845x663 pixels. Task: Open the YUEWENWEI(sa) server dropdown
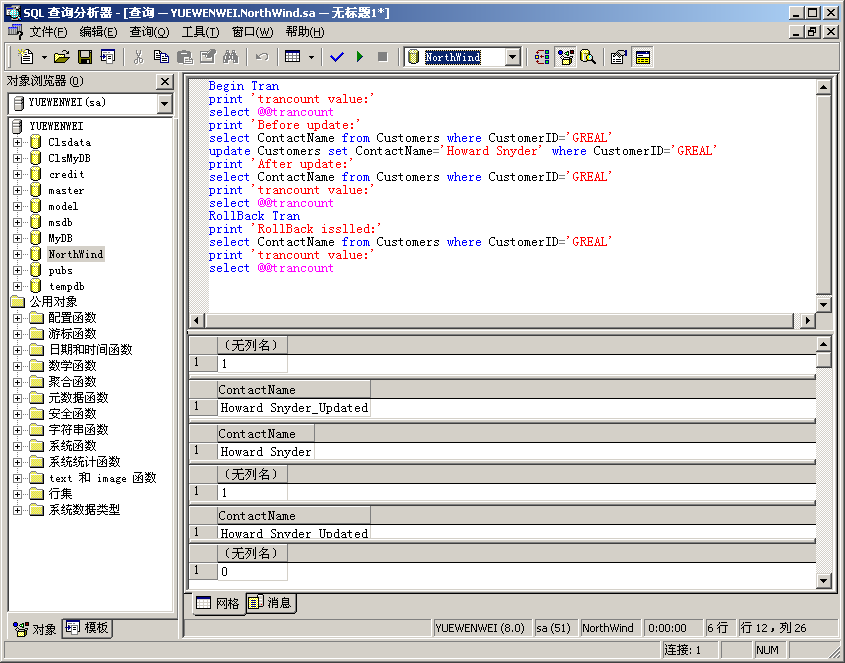[165, 103]
